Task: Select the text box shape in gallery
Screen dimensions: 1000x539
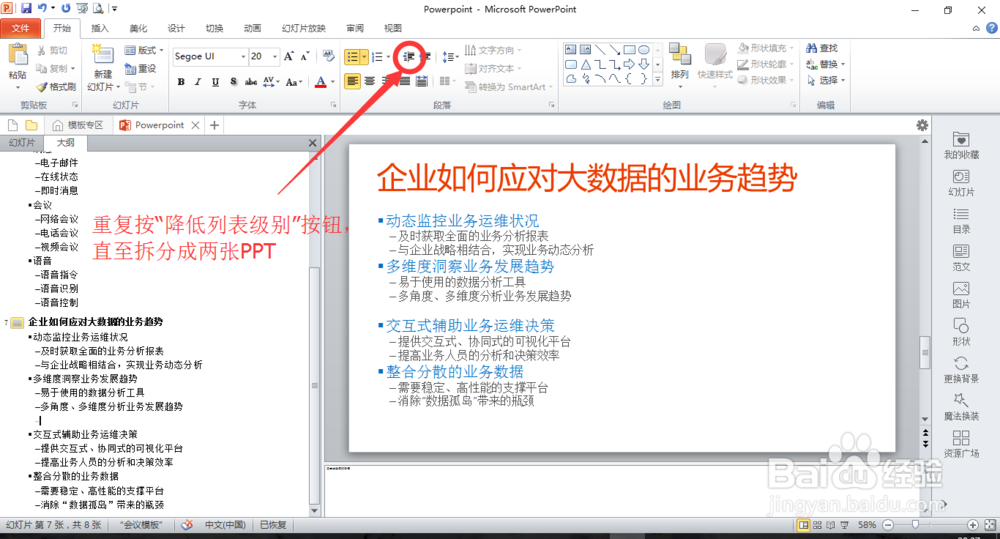Action: click(571, 50)
